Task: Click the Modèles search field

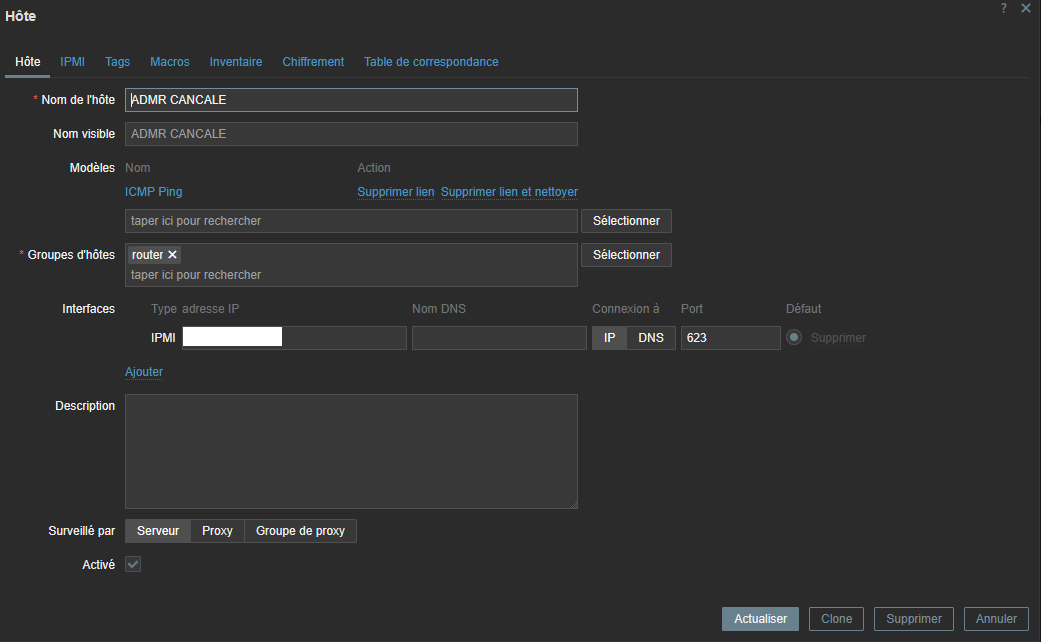Action: point(351,221)
